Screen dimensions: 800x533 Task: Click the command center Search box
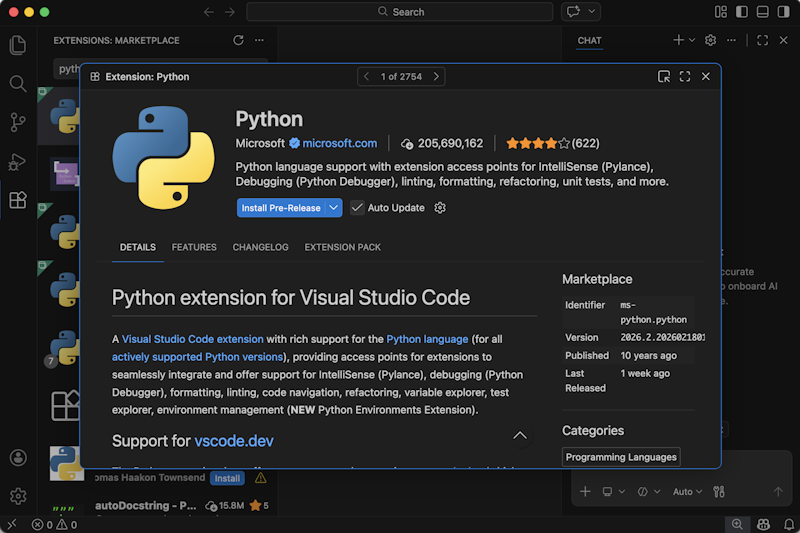click(399, 12)
